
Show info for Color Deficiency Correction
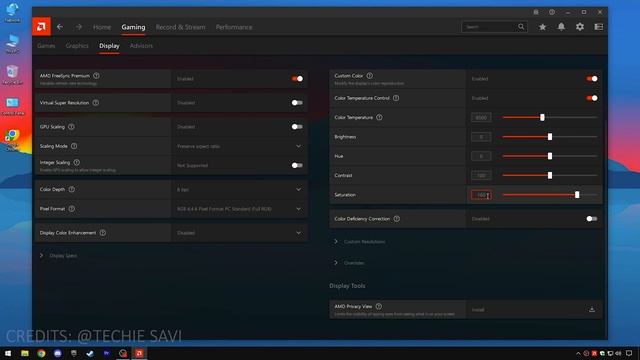[x=397, y=219]
